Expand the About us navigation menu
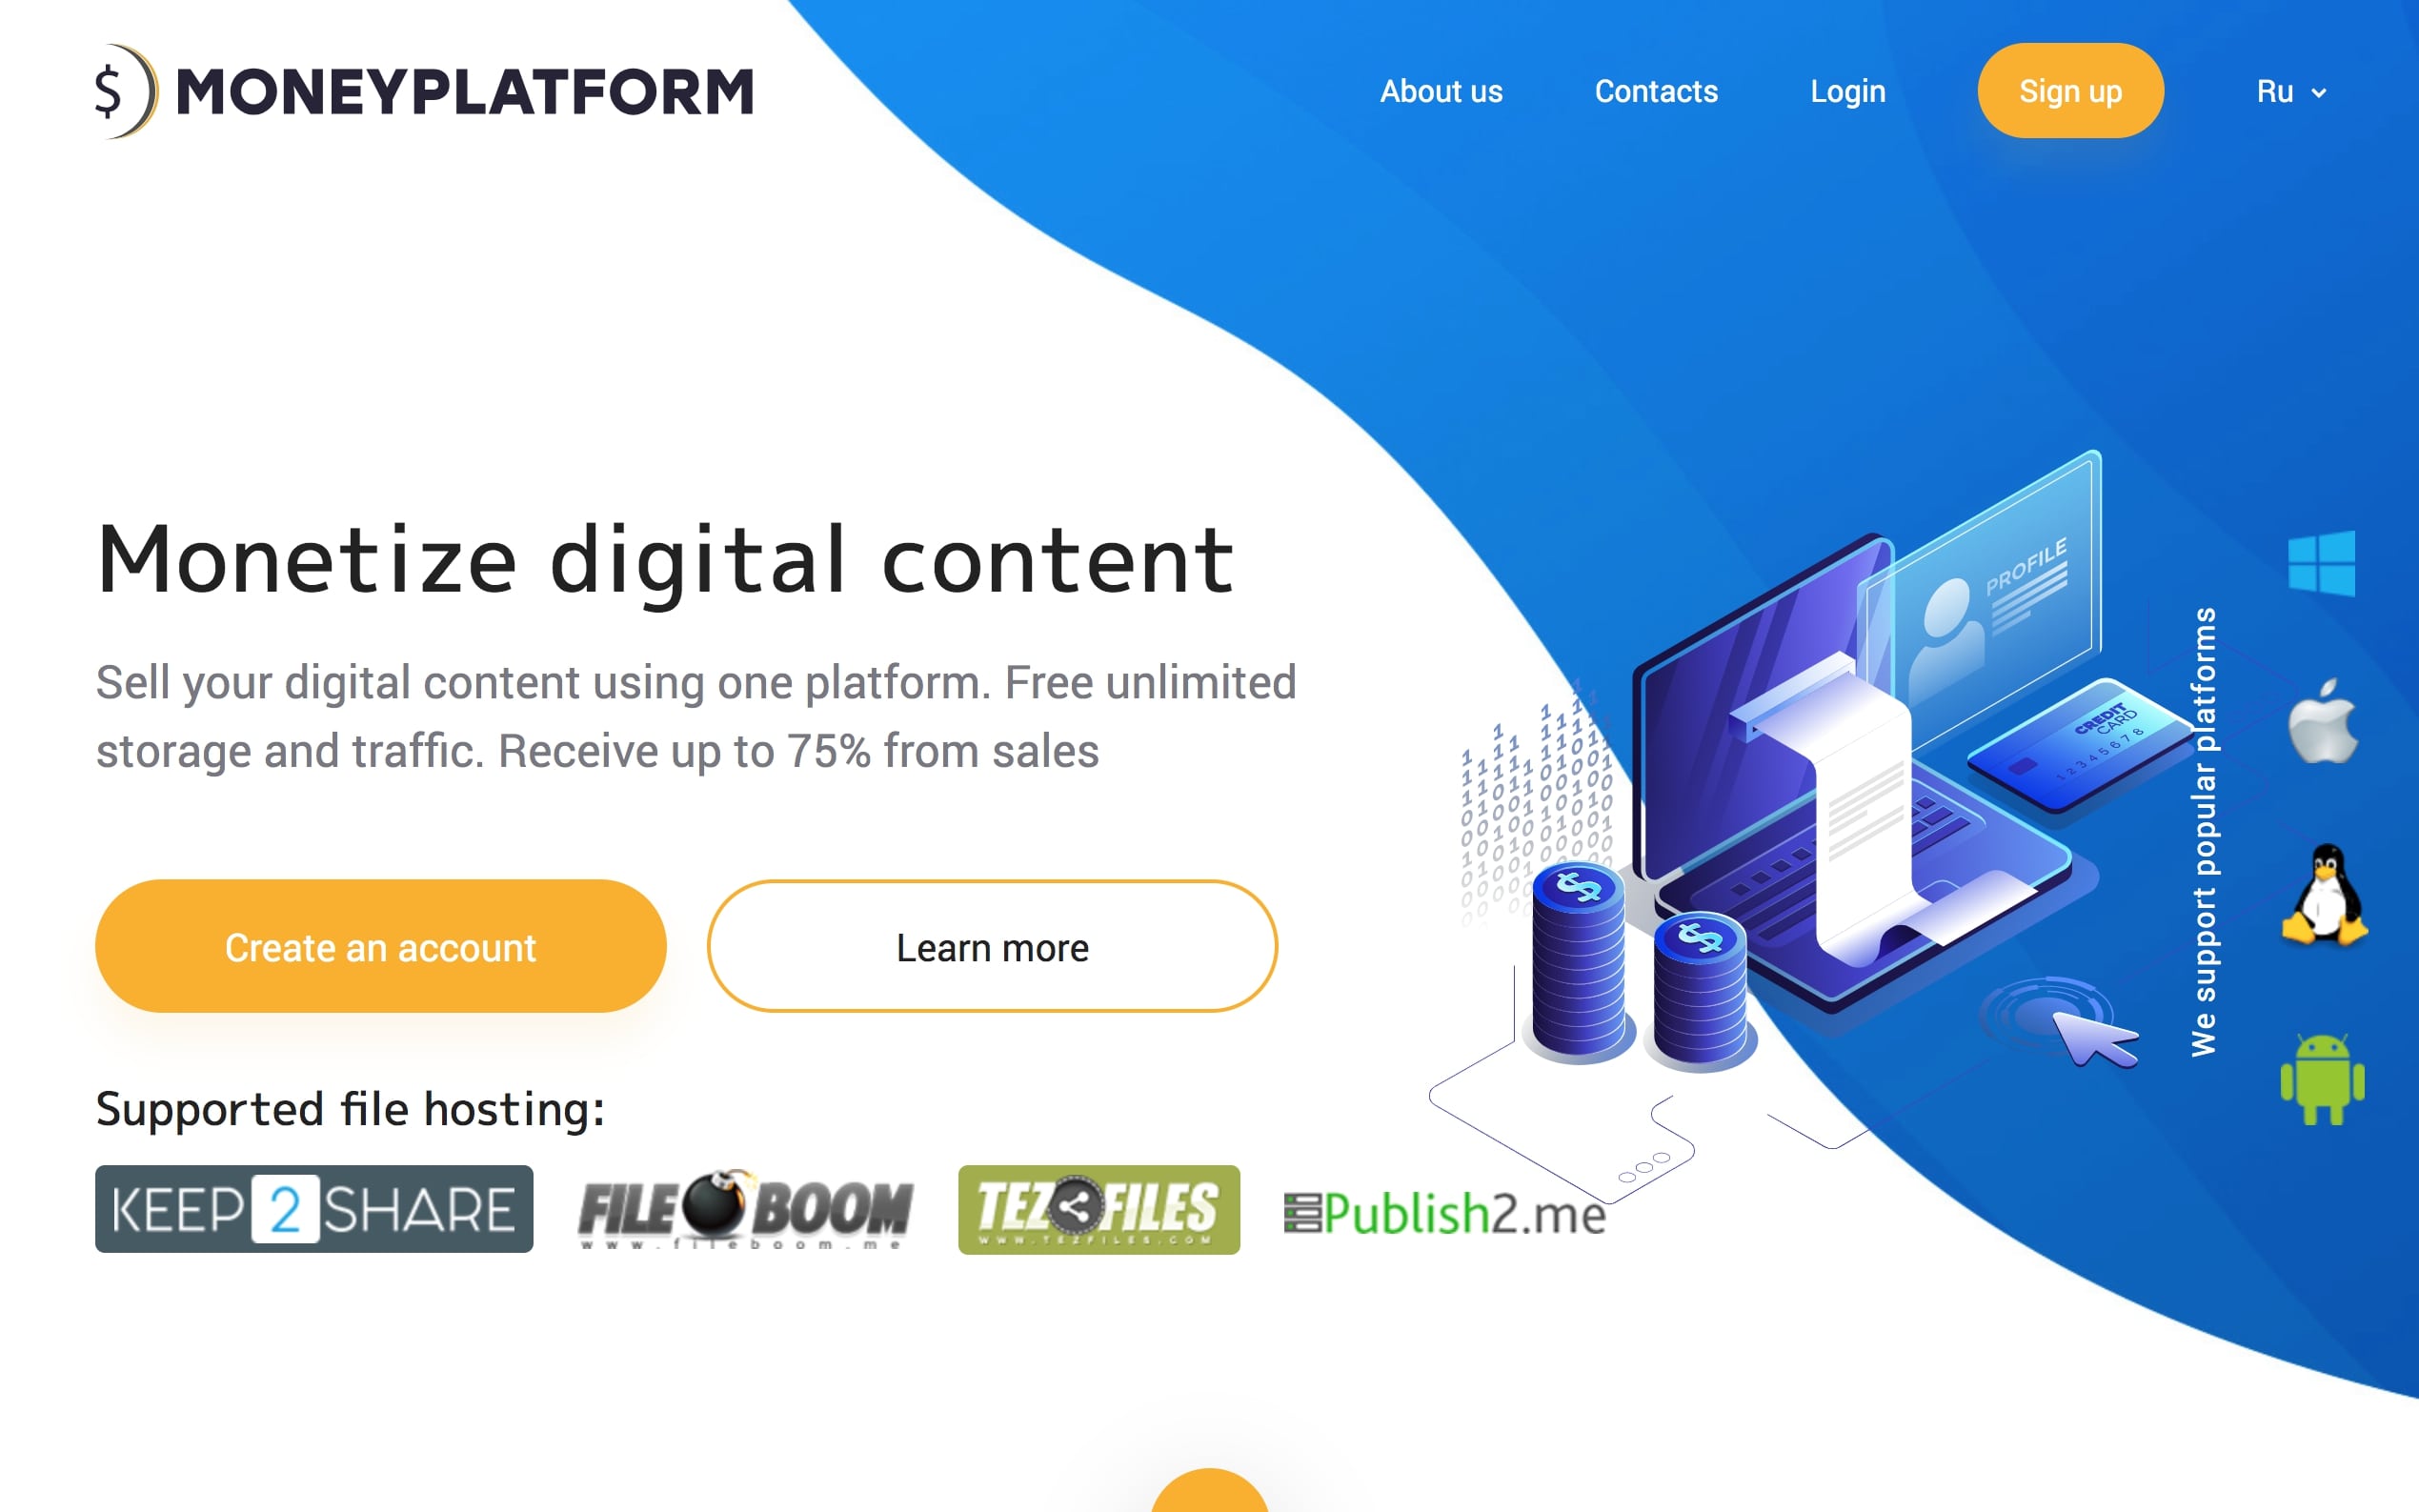 pyautogui.click(x=1441, y=91)
